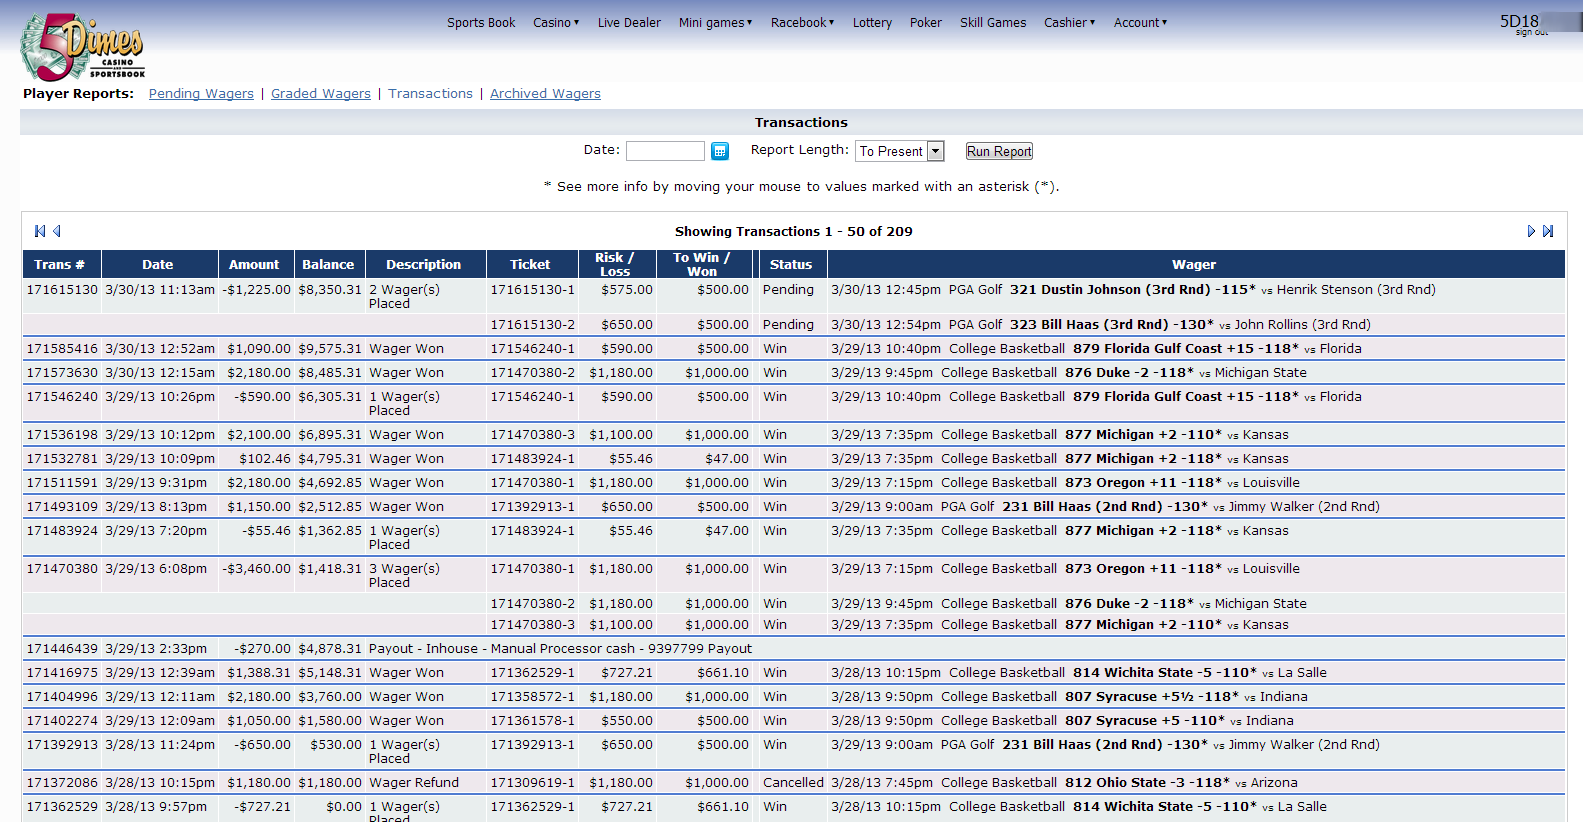Select transaction number 171392913

(62, 745)
